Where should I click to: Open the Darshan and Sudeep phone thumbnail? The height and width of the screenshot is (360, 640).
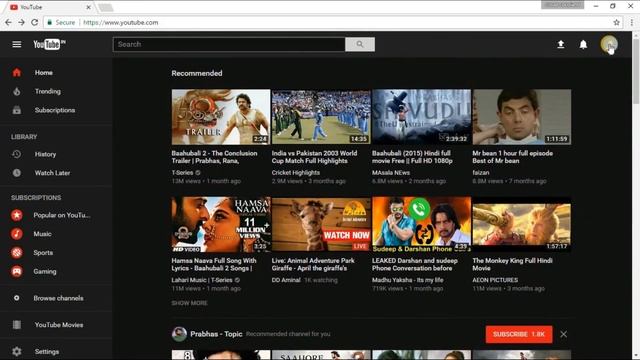point(422,224)
